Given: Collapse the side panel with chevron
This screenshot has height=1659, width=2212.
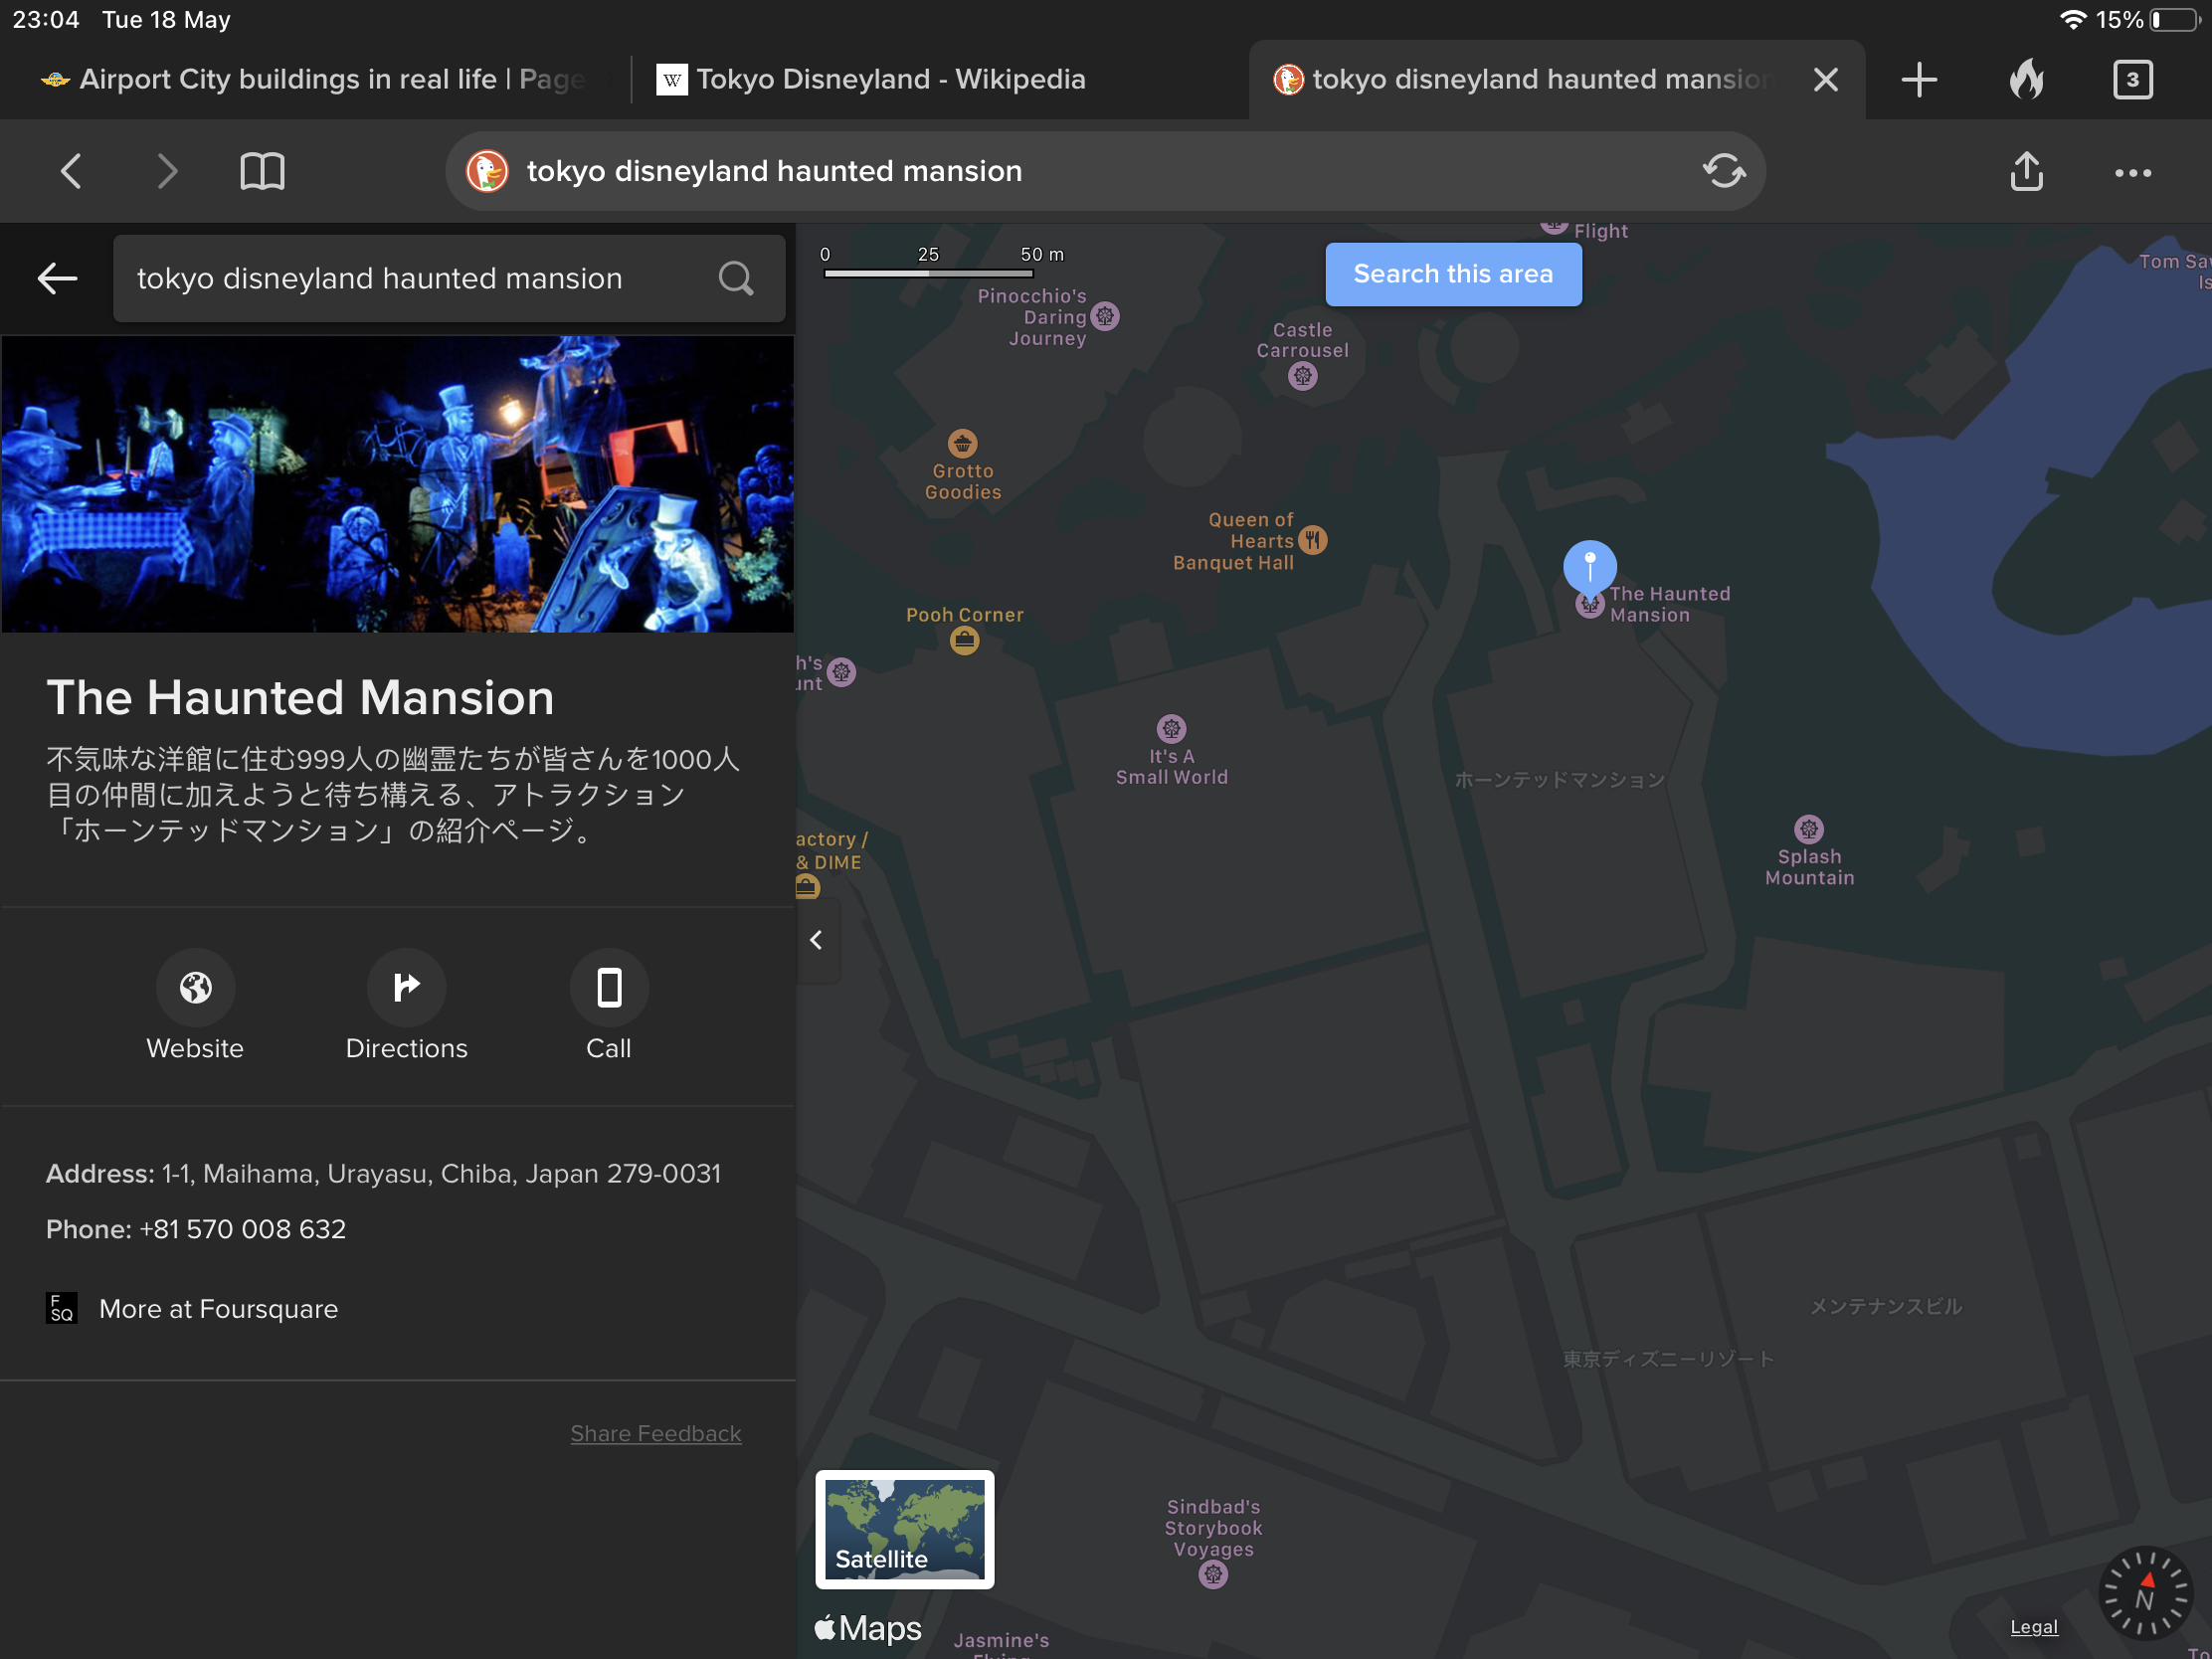Looking at the screenshot, I should pyautogui.click(x=816, y=940).
